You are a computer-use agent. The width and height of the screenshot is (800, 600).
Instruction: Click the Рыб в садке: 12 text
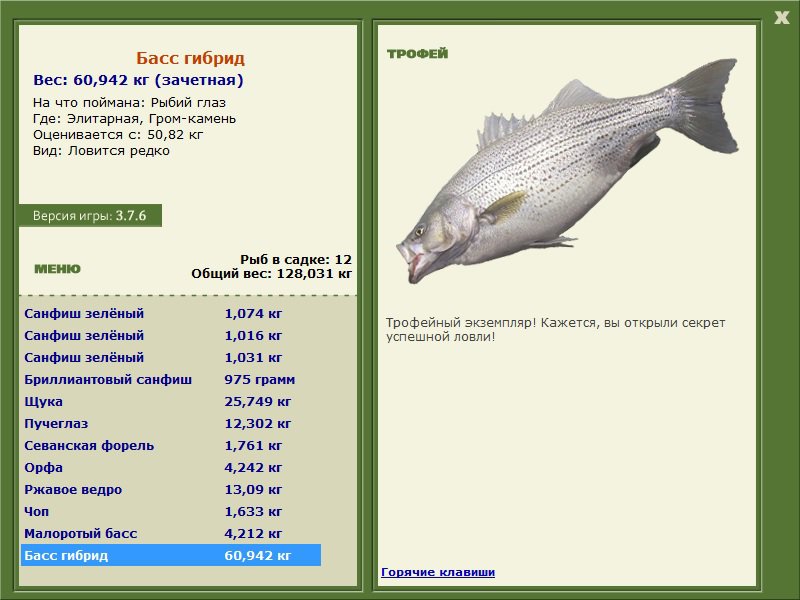(296, 259)
